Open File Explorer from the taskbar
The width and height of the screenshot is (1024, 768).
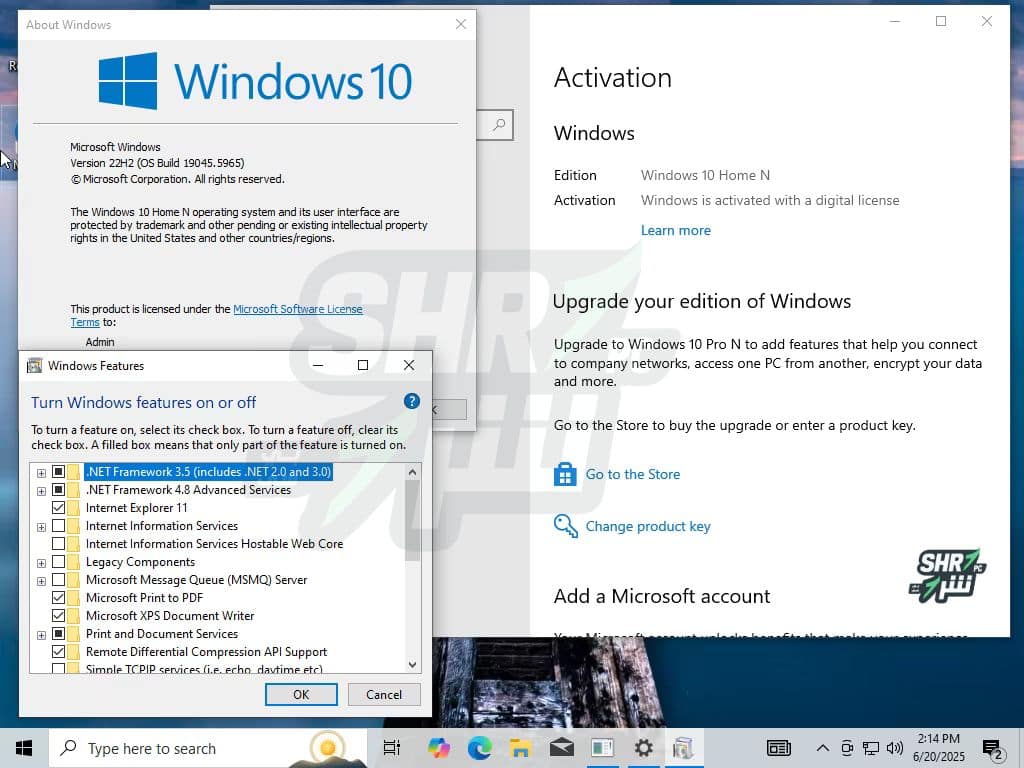520,748
